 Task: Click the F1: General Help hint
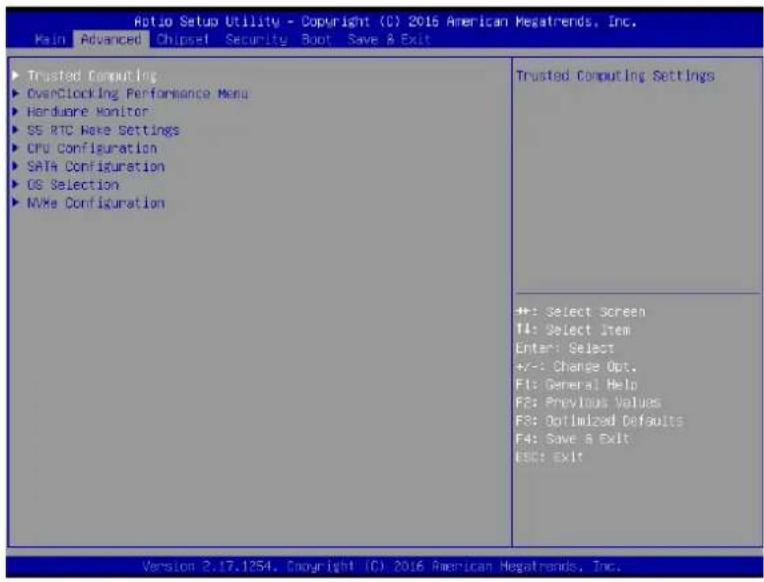577,385
